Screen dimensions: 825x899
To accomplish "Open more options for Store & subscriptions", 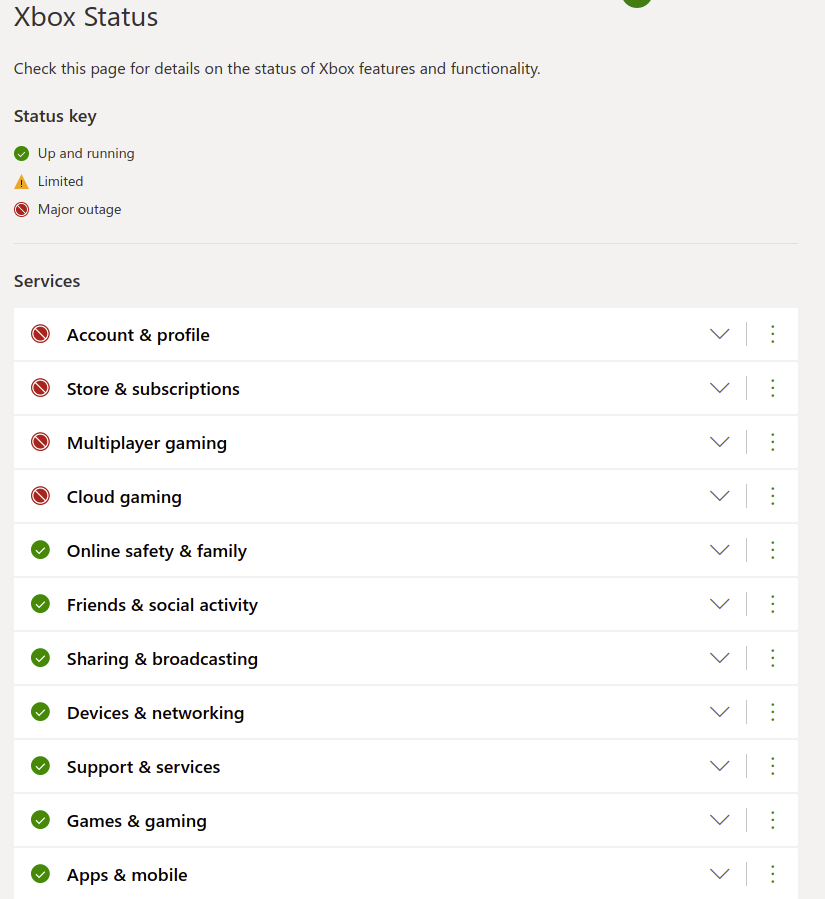I will tap(773, 388).
